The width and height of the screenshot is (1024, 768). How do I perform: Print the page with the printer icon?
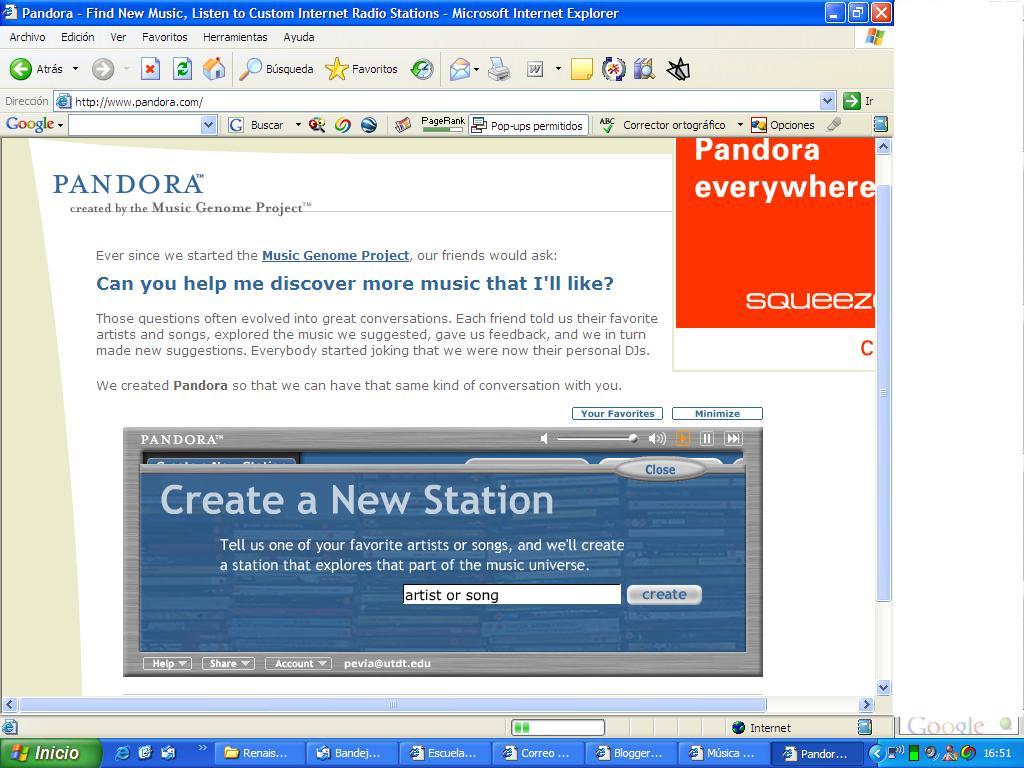[x=499, y=69]
